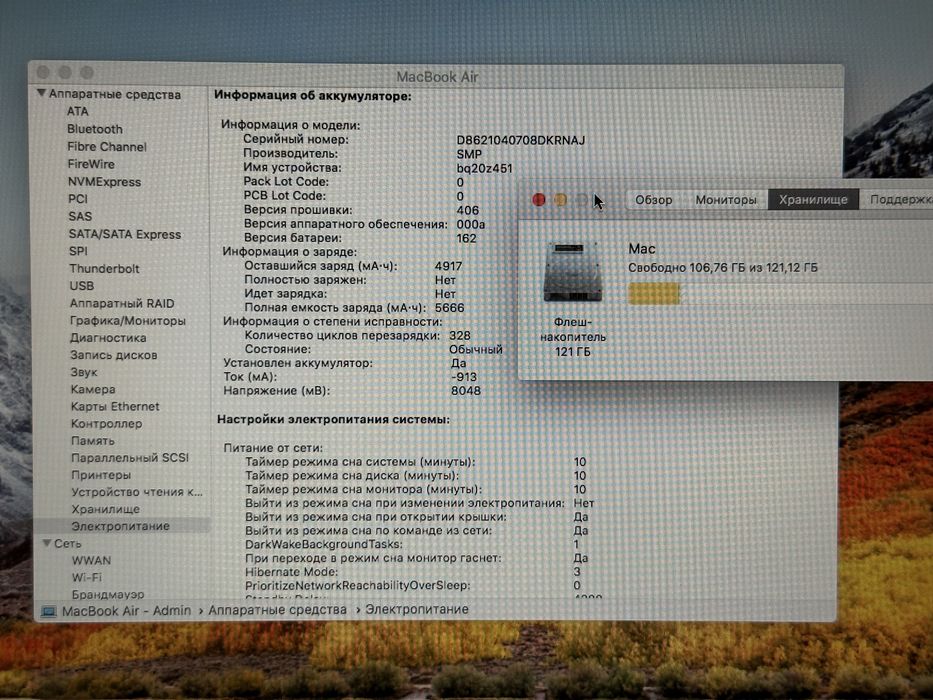
Task: Select USB in the sidebar
Action: [x=82, y=286]
